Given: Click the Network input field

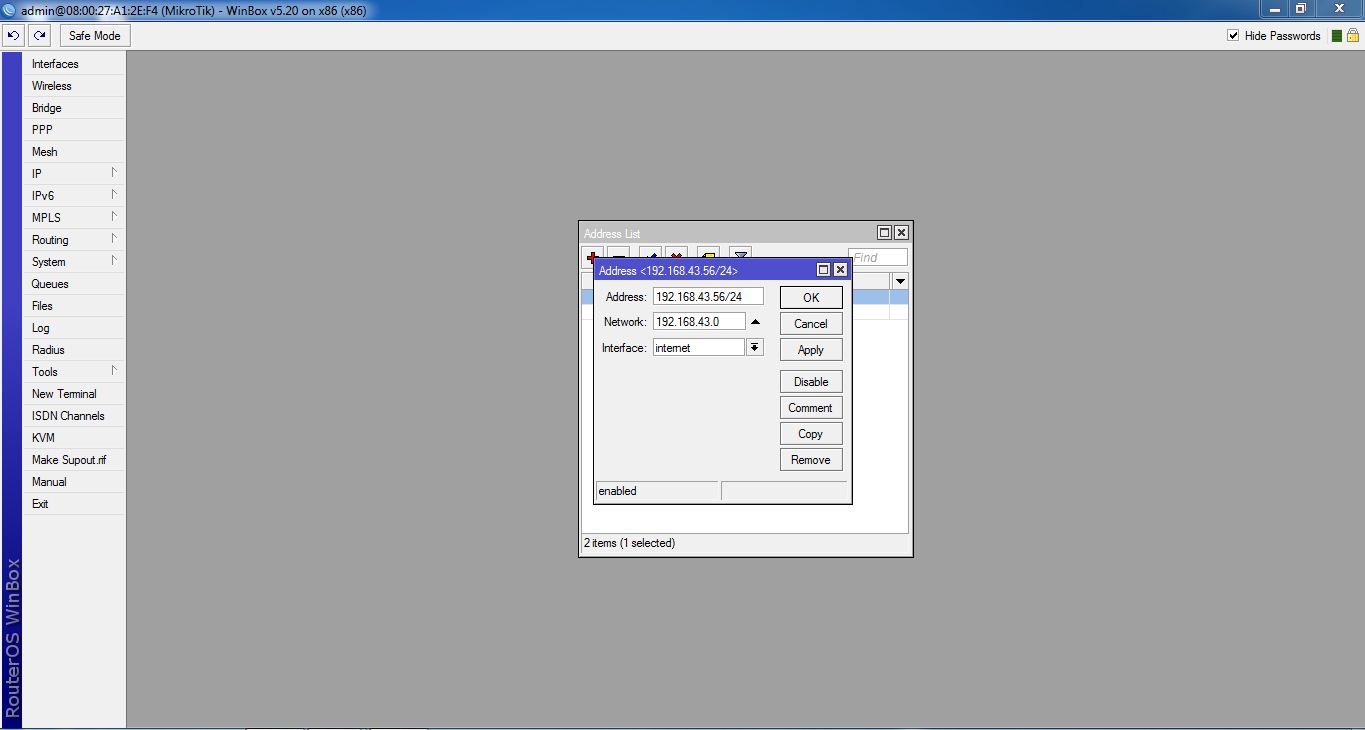Looking at the screenshot, I should (699, 322).
